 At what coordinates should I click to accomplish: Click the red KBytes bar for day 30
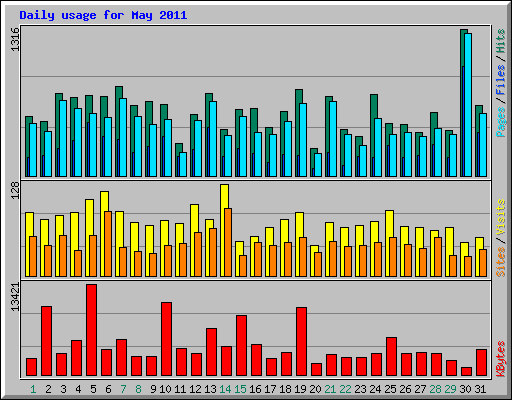[466, 372]
